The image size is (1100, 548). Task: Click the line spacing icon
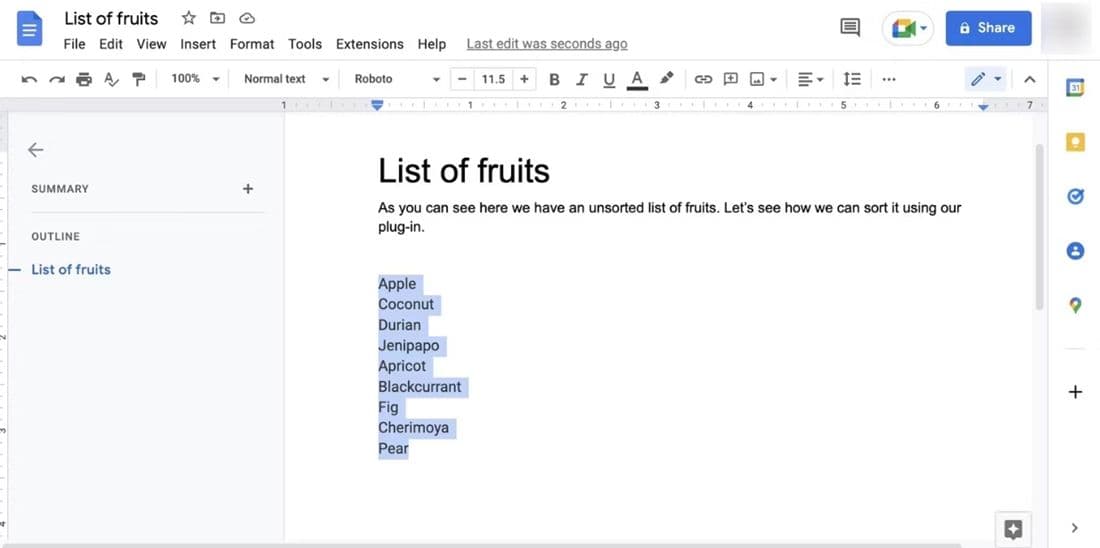pyautogui.click(x=852, y=79)
